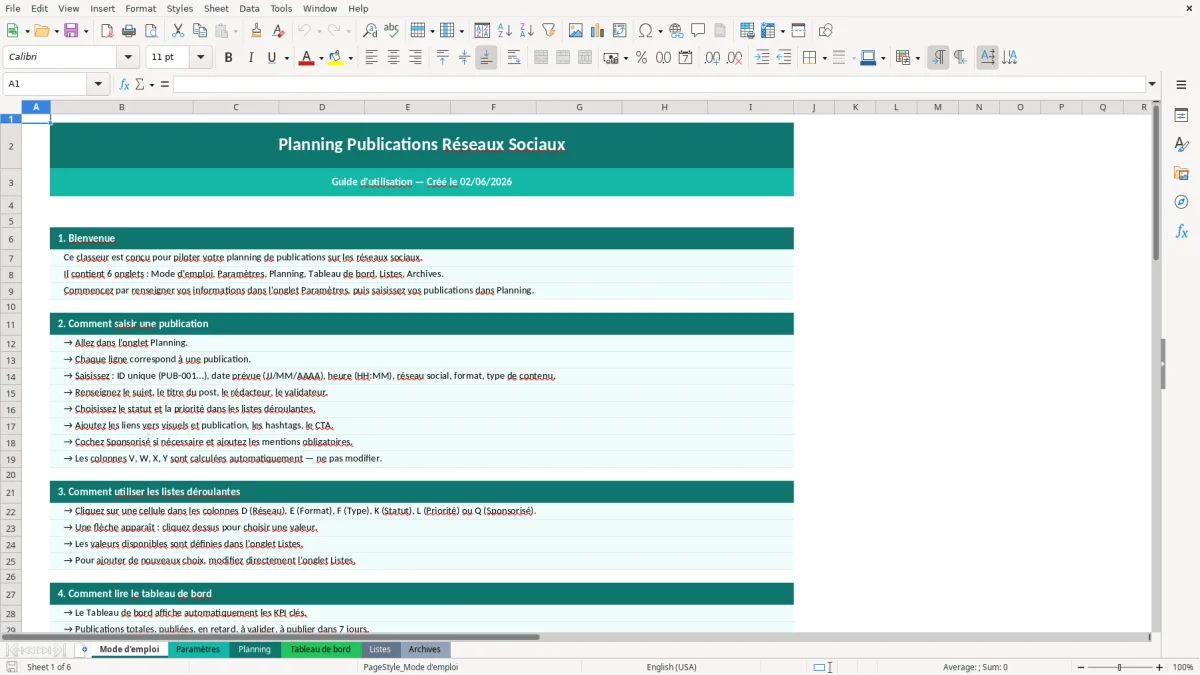Click the English (USA) language status
This screenshot has height=675, width=1200.
pyautogui.click(x=671, y=667)
